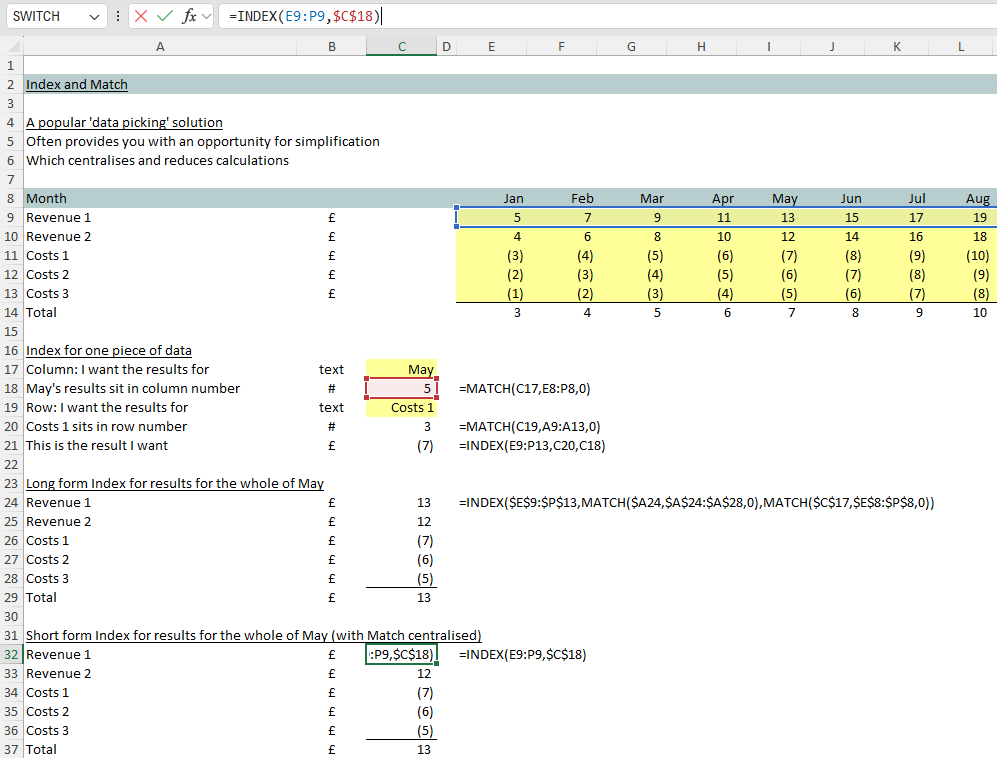Expand the Name Box dropdown showing SWITCH
Viewport: 997px width, 758px height.
point(95,16)
